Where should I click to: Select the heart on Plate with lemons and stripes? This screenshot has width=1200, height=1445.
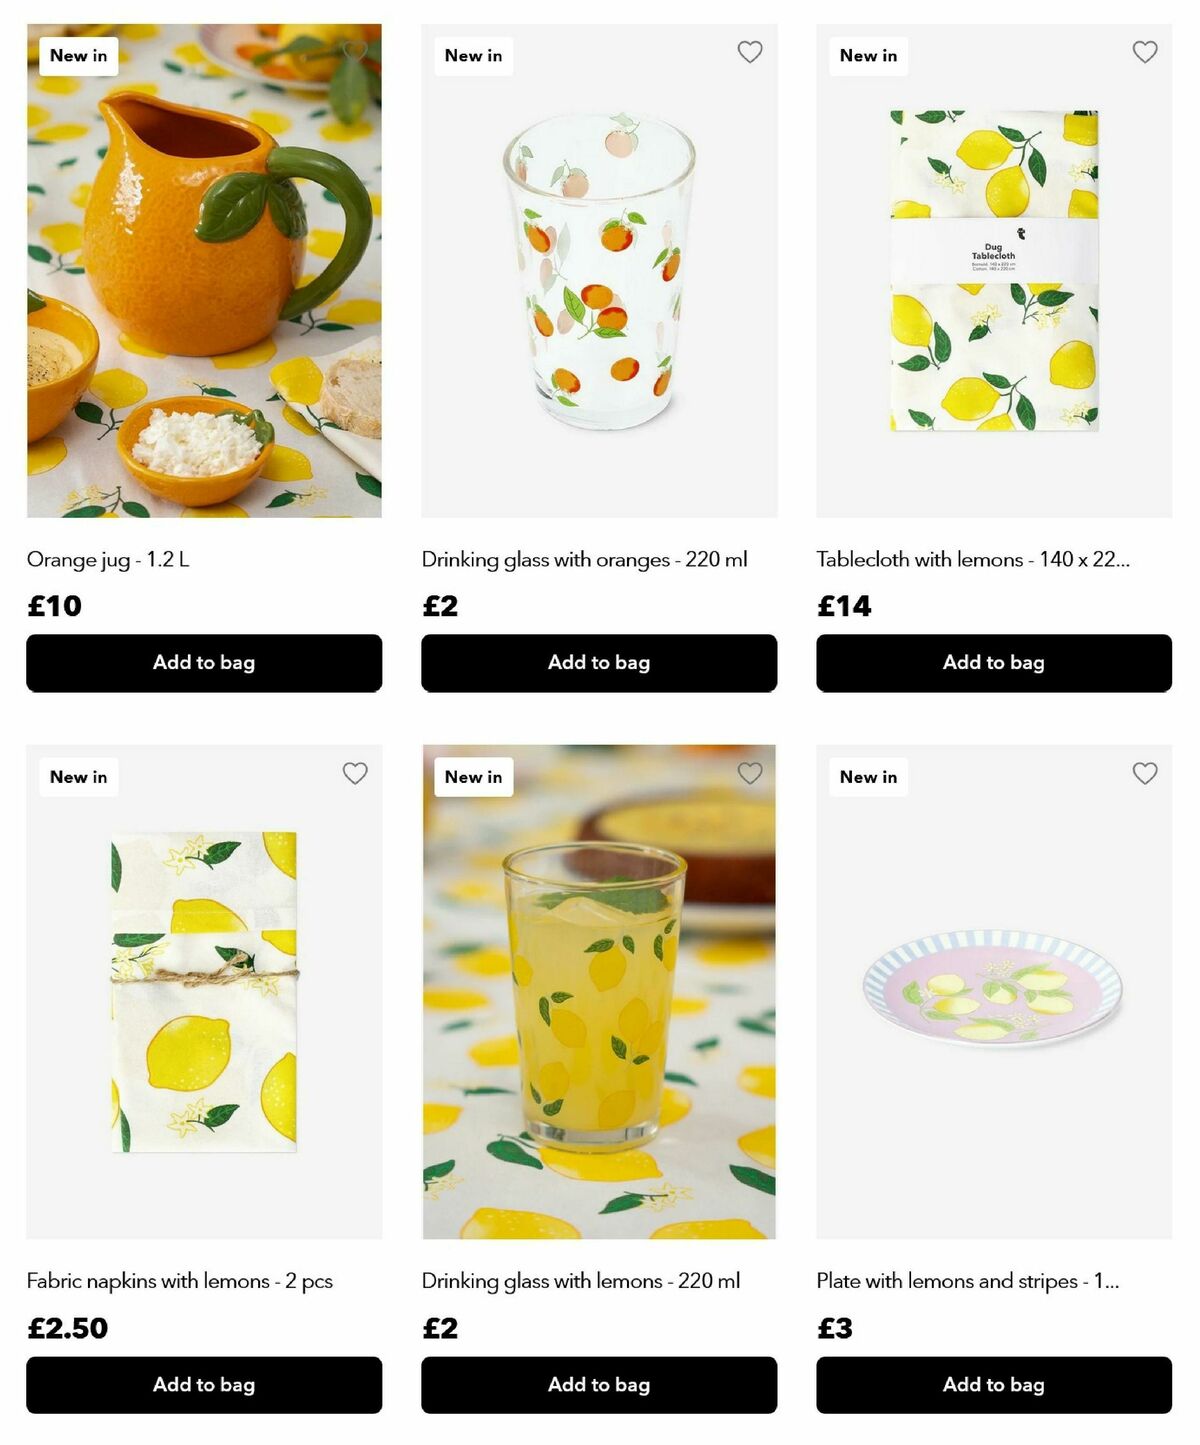click(1145, 774)
